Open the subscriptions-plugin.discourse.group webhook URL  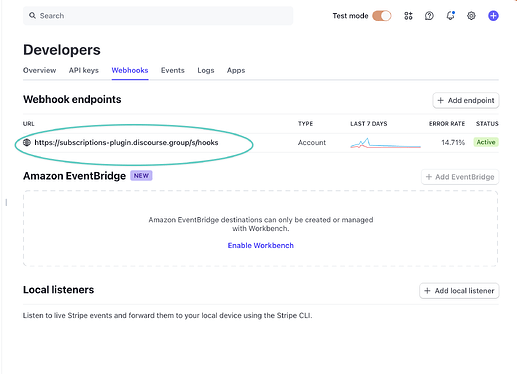tap(126, 142)
